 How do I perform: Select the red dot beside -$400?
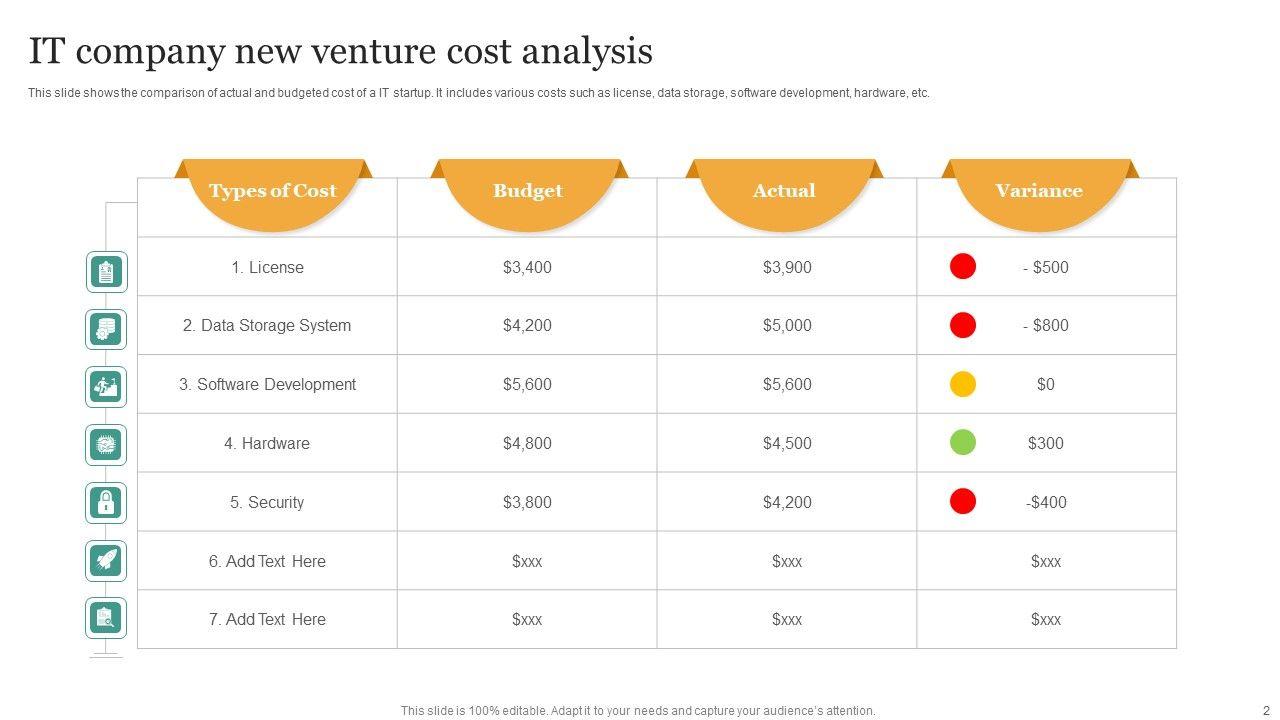(962, 501)
